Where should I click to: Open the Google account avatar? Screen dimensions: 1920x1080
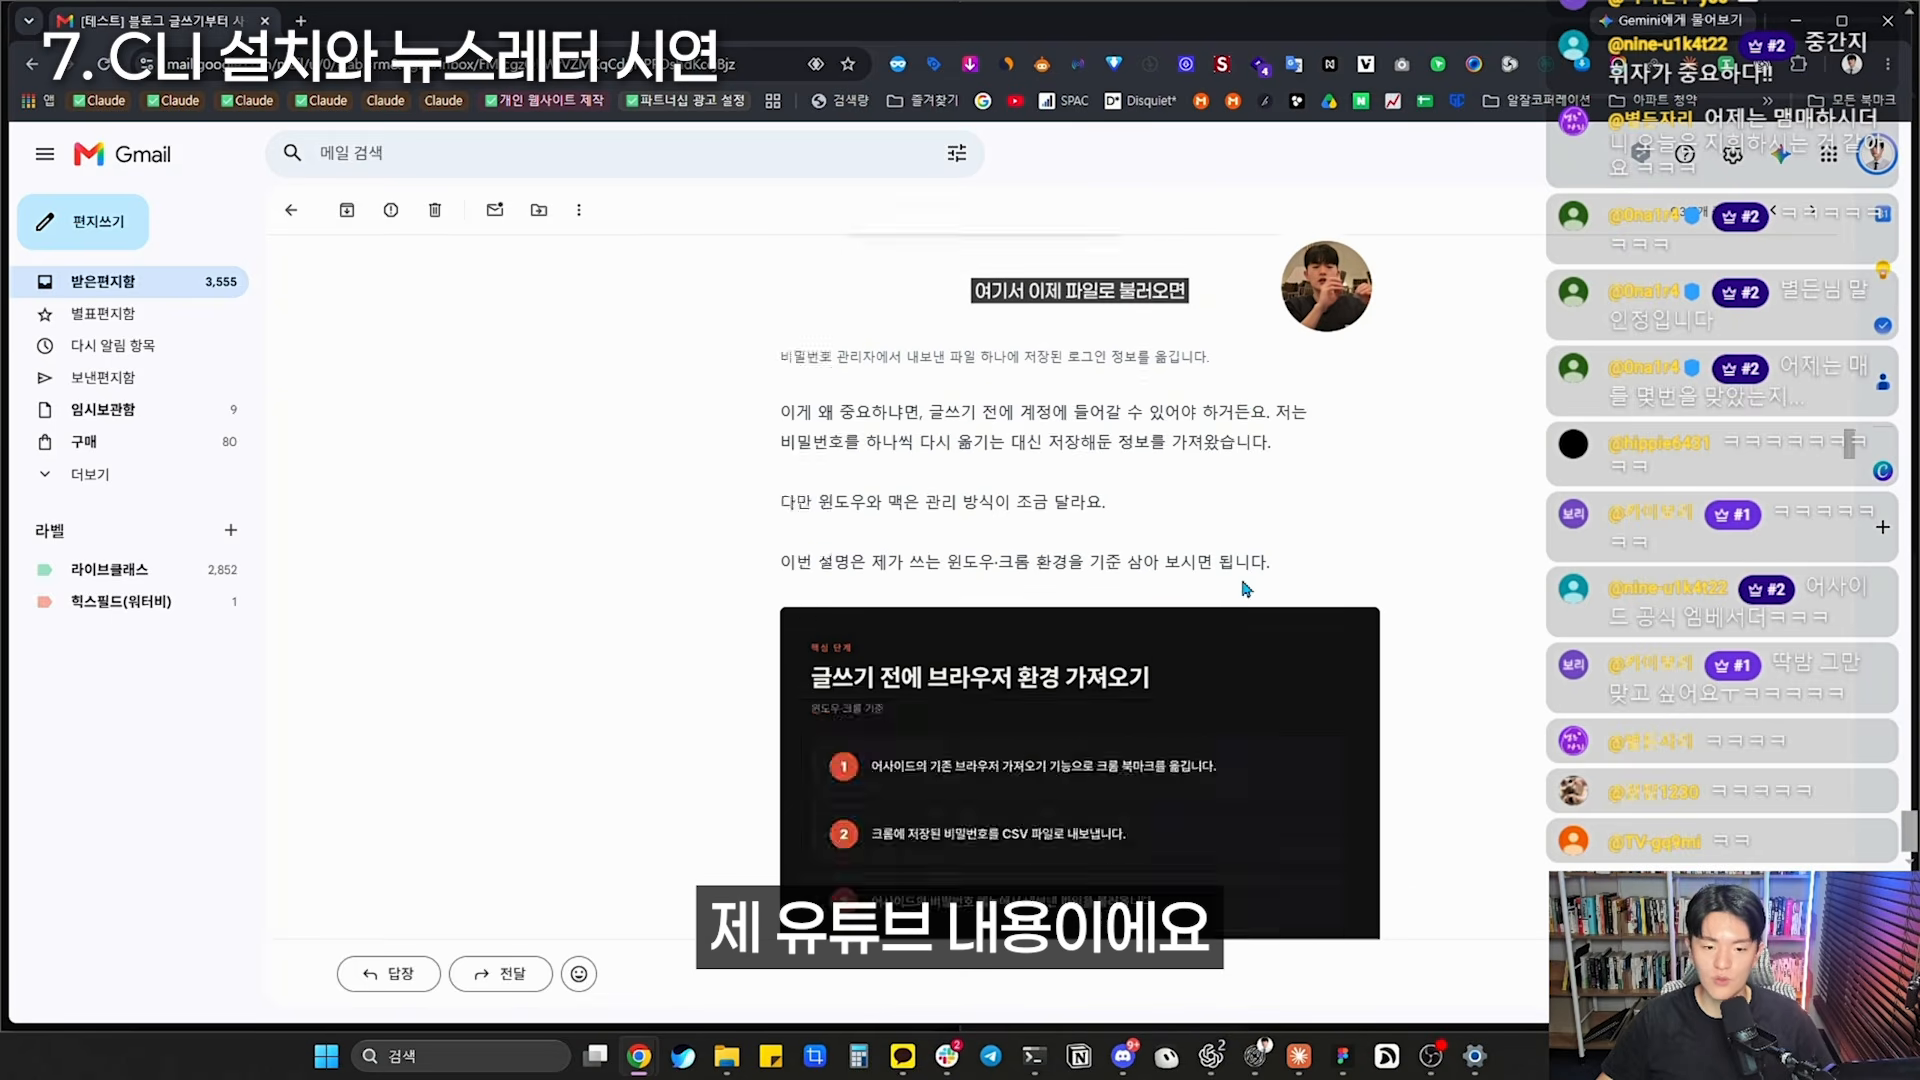1876,154
